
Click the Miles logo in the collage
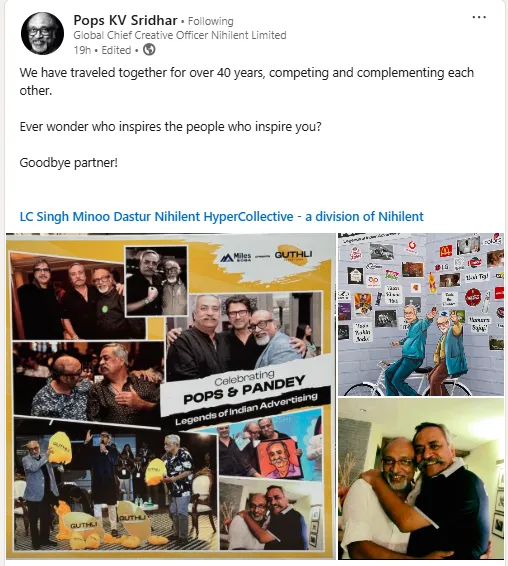click(236, 257)
